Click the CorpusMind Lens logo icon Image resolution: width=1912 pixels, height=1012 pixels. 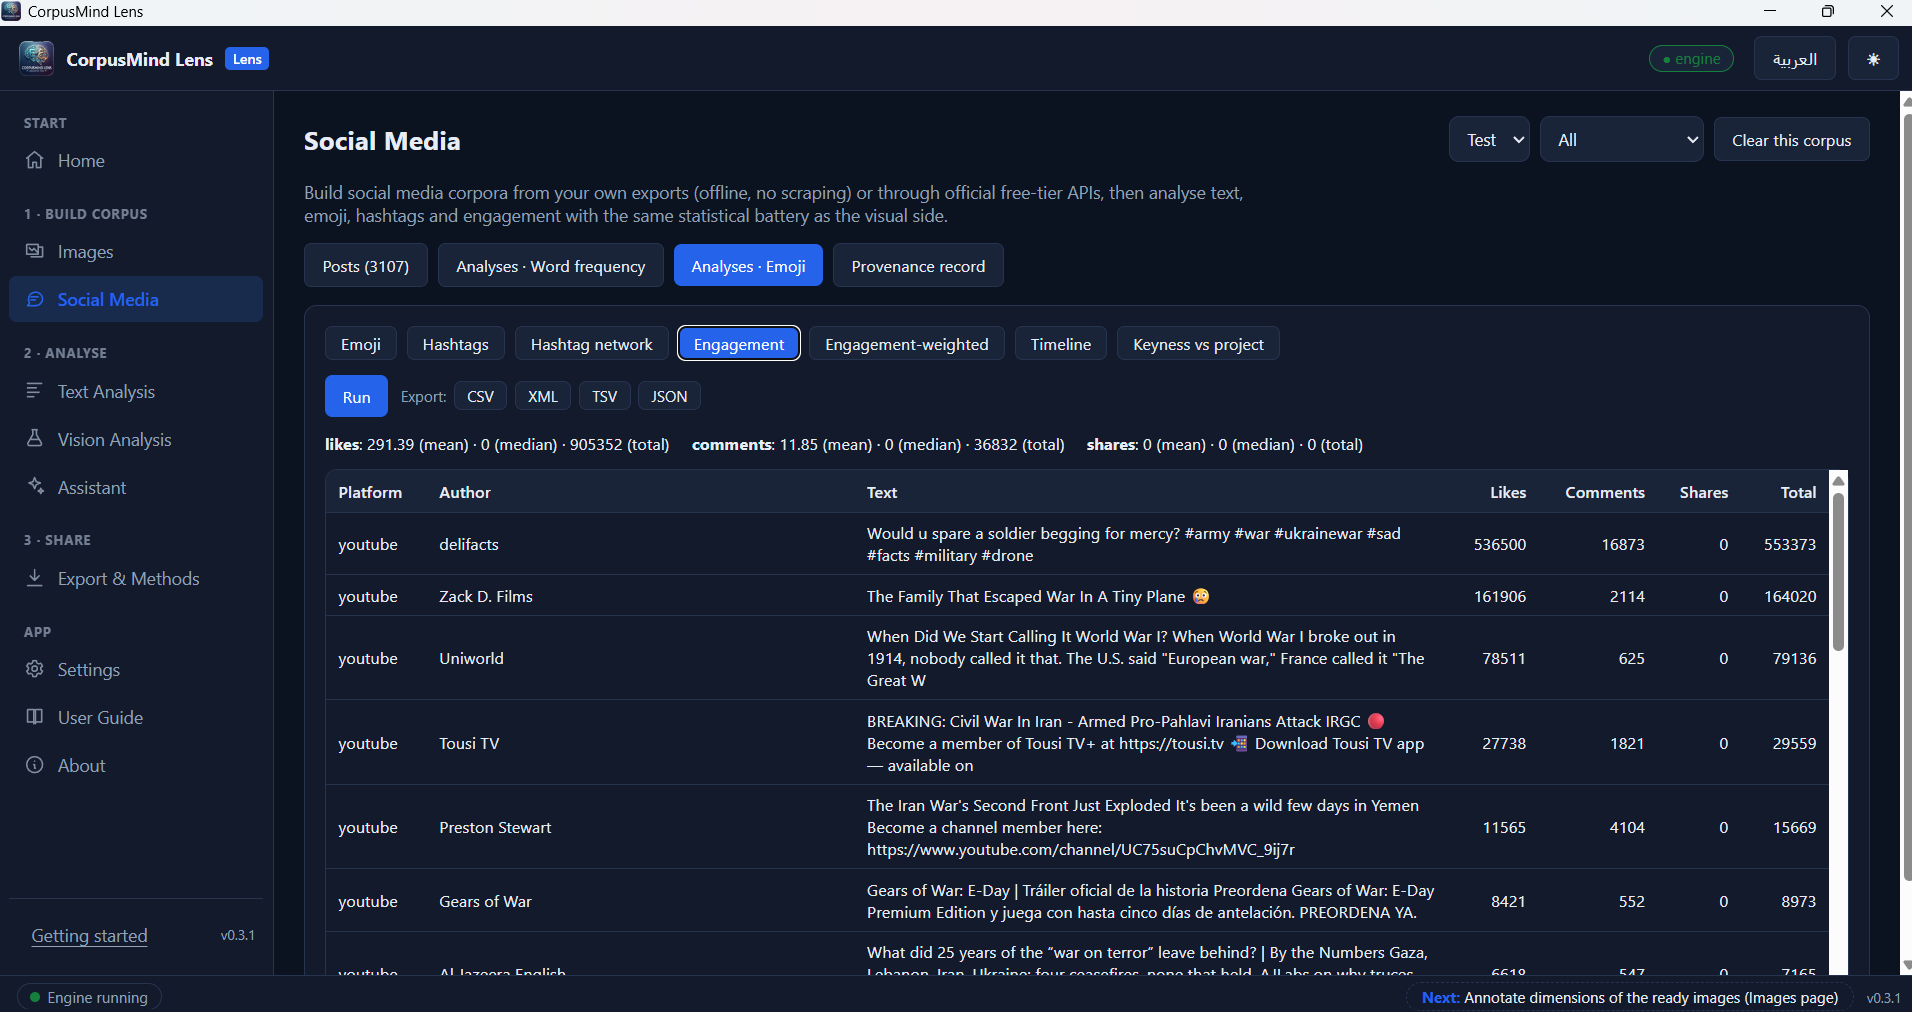point(36,58)
